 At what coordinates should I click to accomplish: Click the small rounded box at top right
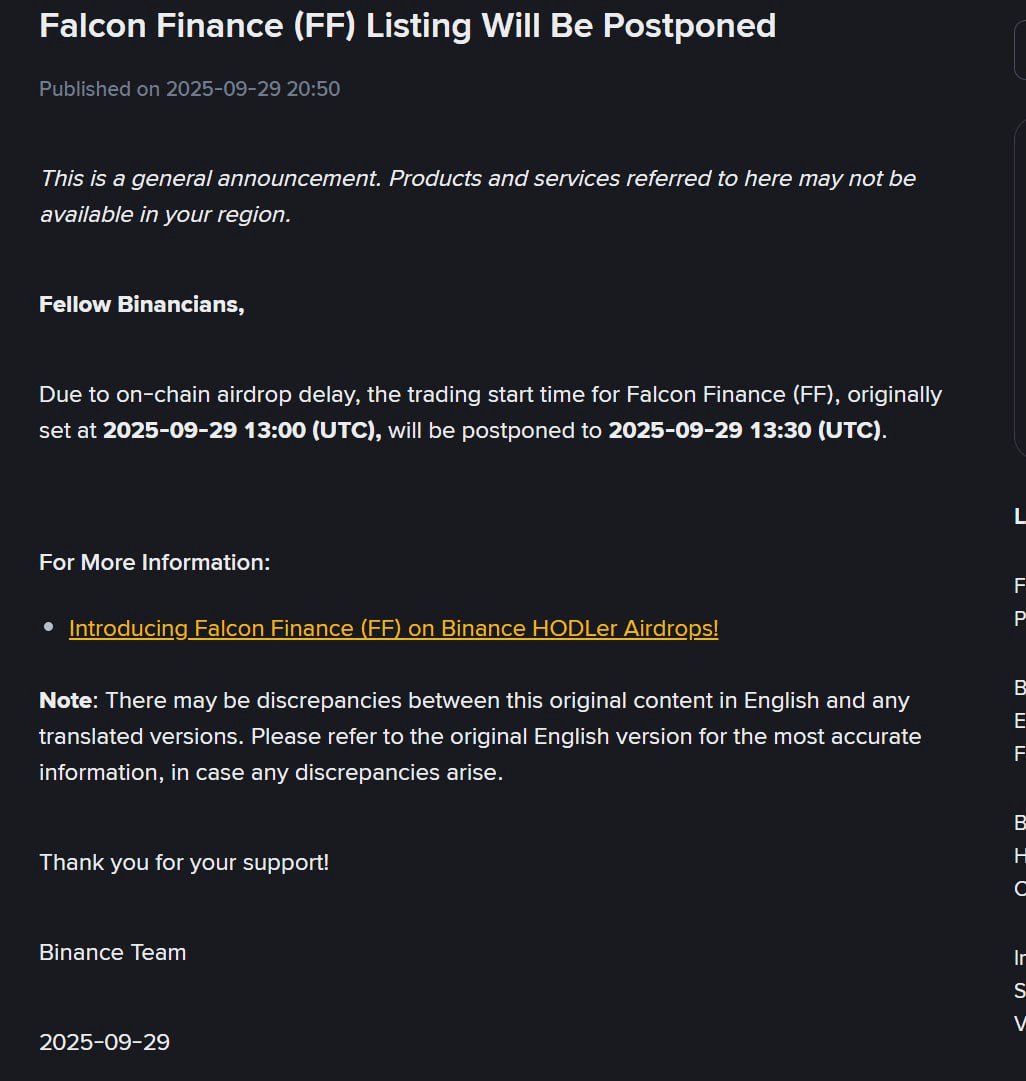[x=1020, y=50]
